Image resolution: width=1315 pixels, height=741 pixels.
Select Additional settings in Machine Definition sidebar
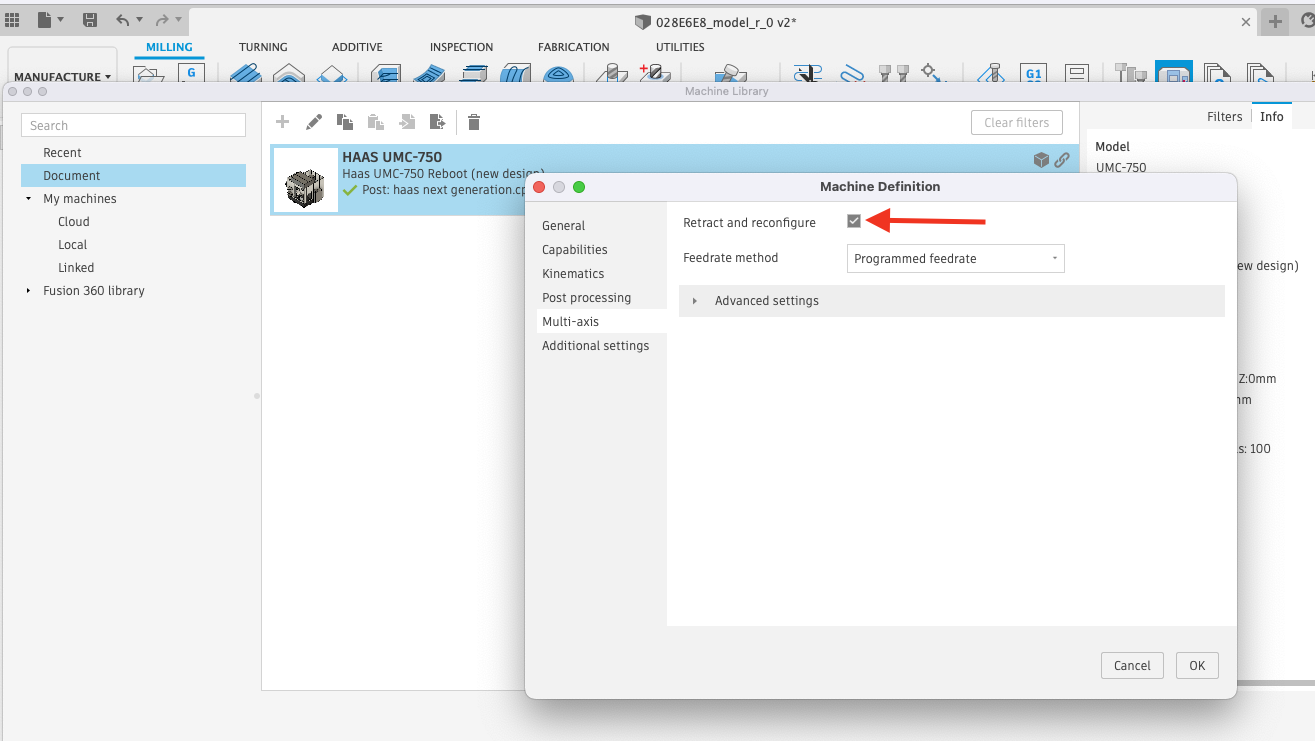(595, 346)
